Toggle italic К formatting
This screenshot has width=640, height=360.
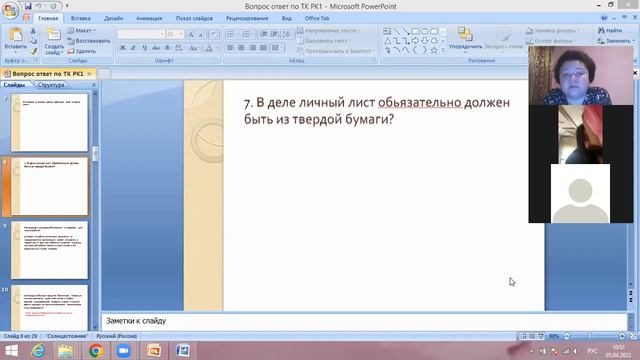tap(133, 48)
